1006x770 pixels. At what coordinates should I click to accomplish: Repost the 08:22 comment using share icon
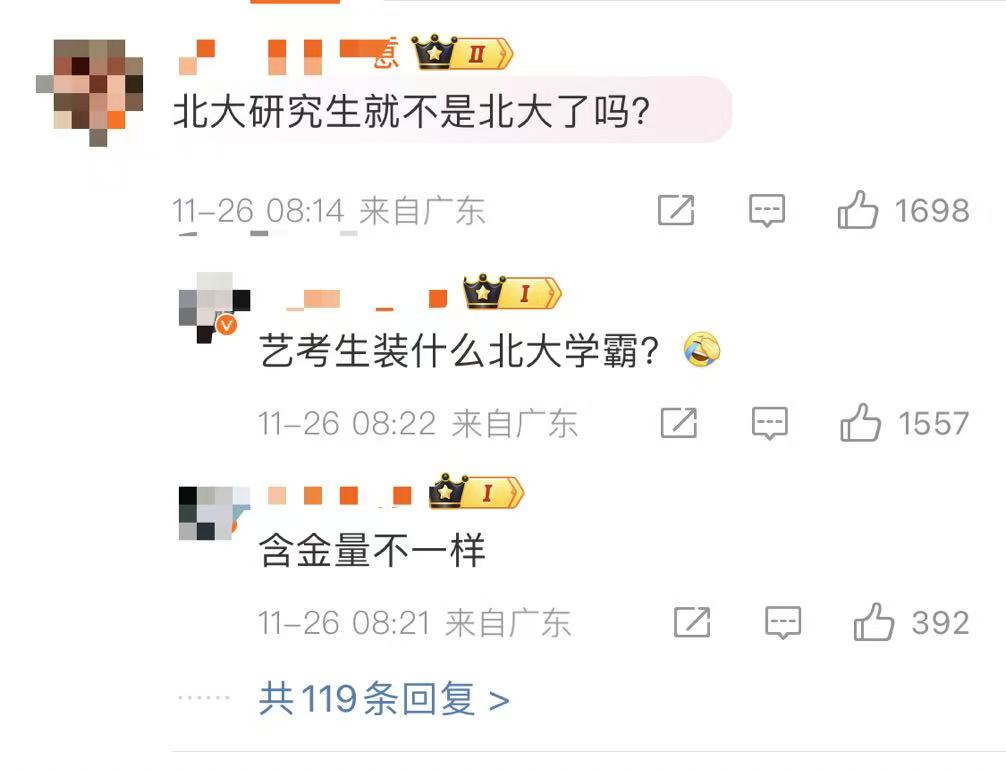click(679, 422)
